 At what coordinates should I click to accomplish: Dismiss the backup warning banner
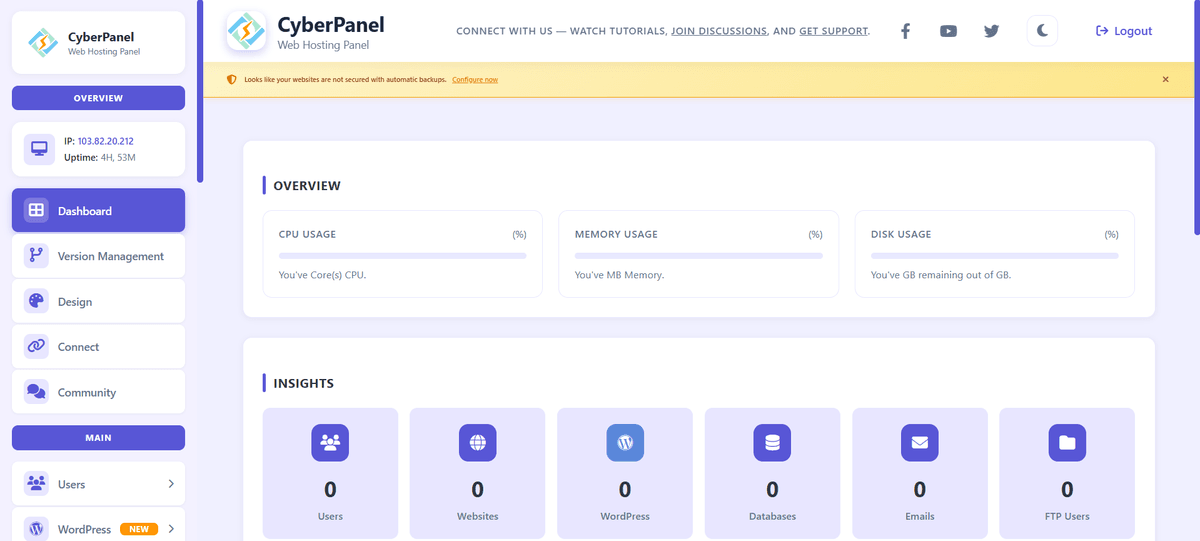click(1165, 79)
